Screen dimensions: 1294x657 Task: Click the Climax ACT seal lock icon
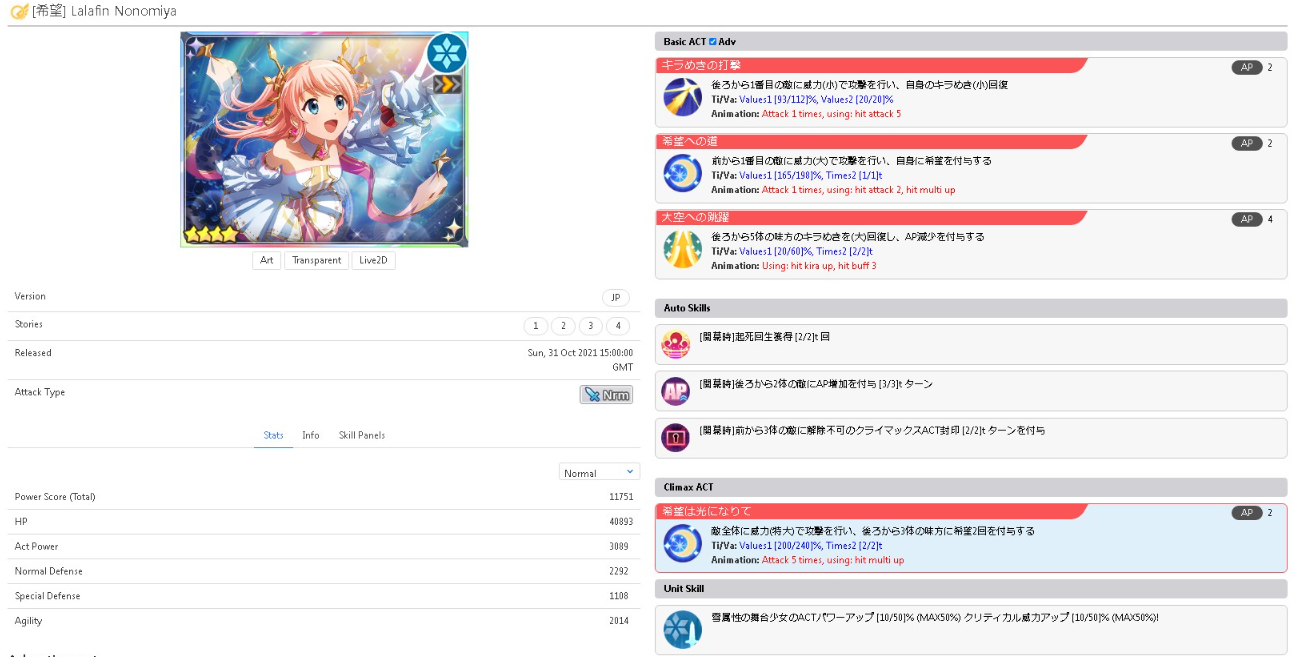point(676,438)
